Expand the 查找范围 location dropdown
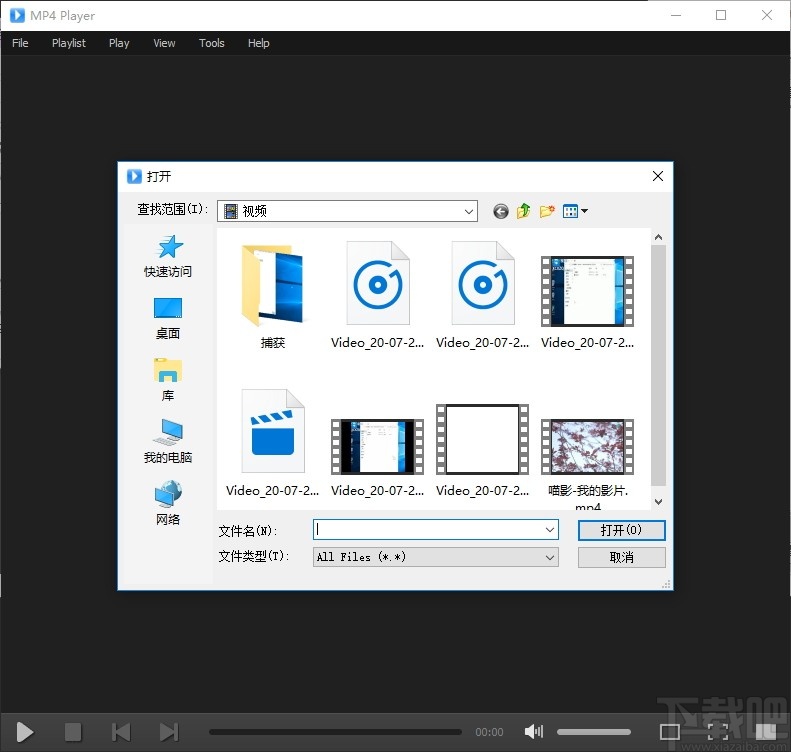This screenshot has height=752, width=791. [468, 211]
